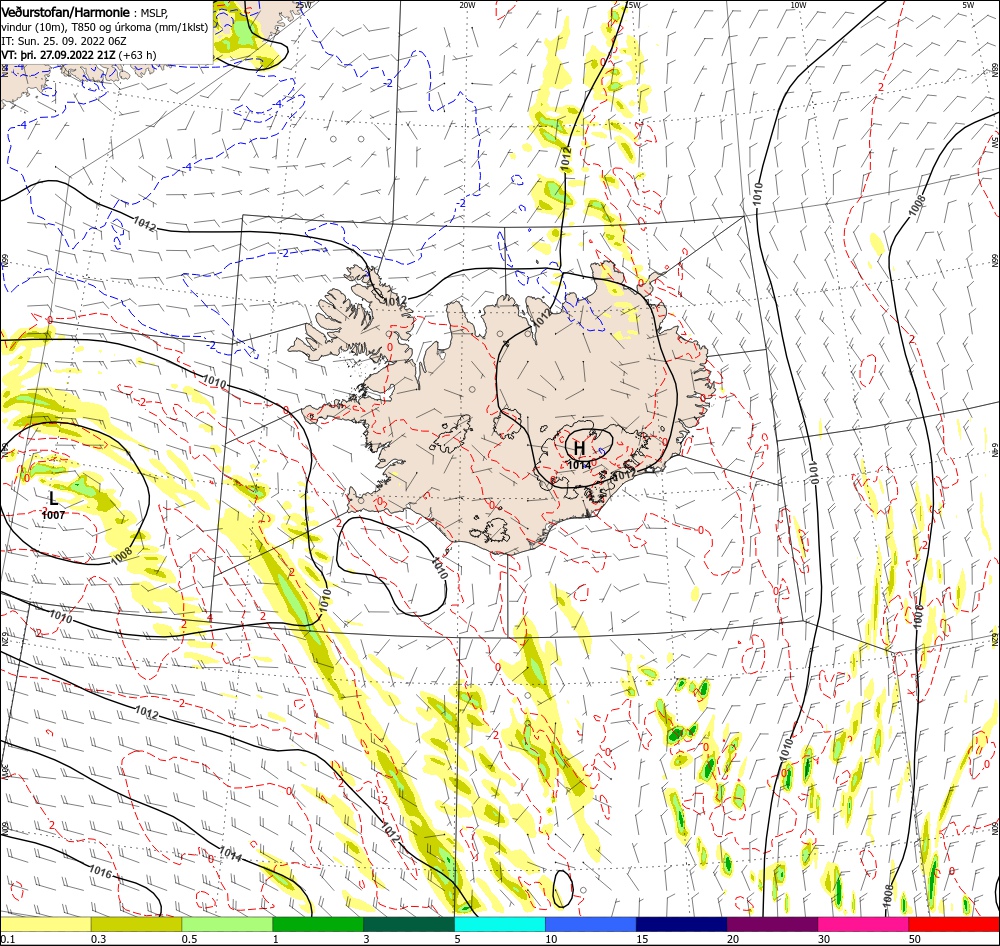1000x946 pixels.
Task: Click the 'VT: þri. 27.09.2022 21Z (+63 h)' line
Action: [78, 55]
